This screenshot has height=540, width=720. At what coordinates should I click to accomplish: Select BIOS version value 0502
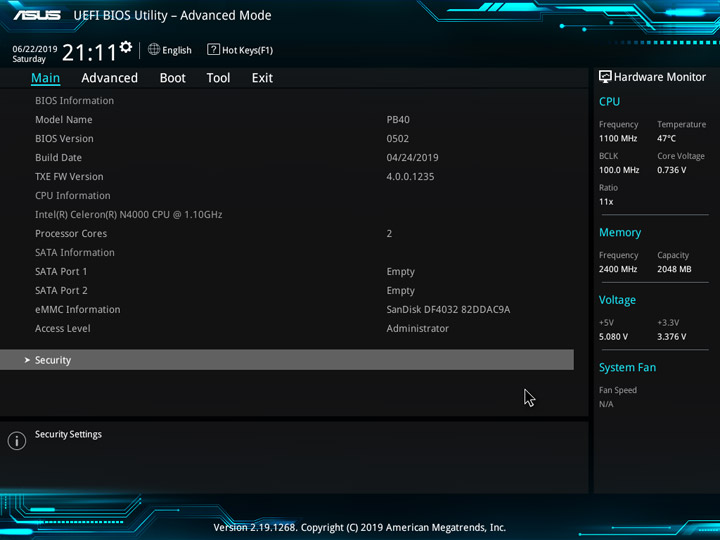[x=398, y=139]
